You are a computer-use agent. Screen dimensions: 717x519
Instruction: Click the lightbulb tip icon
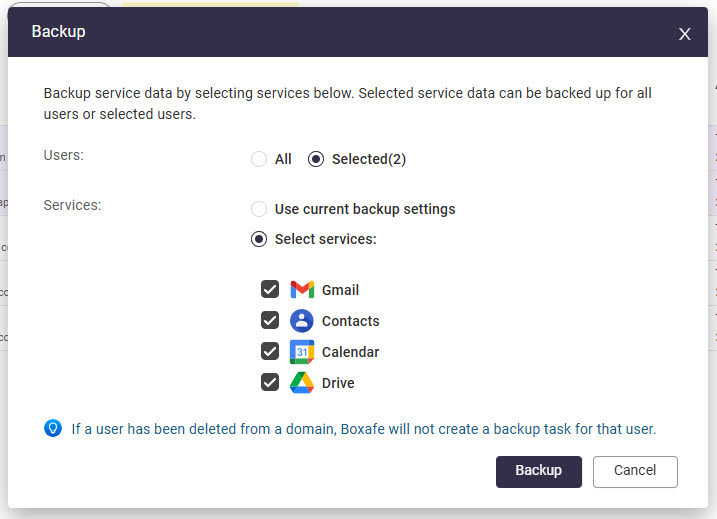[x=53, y=428]
